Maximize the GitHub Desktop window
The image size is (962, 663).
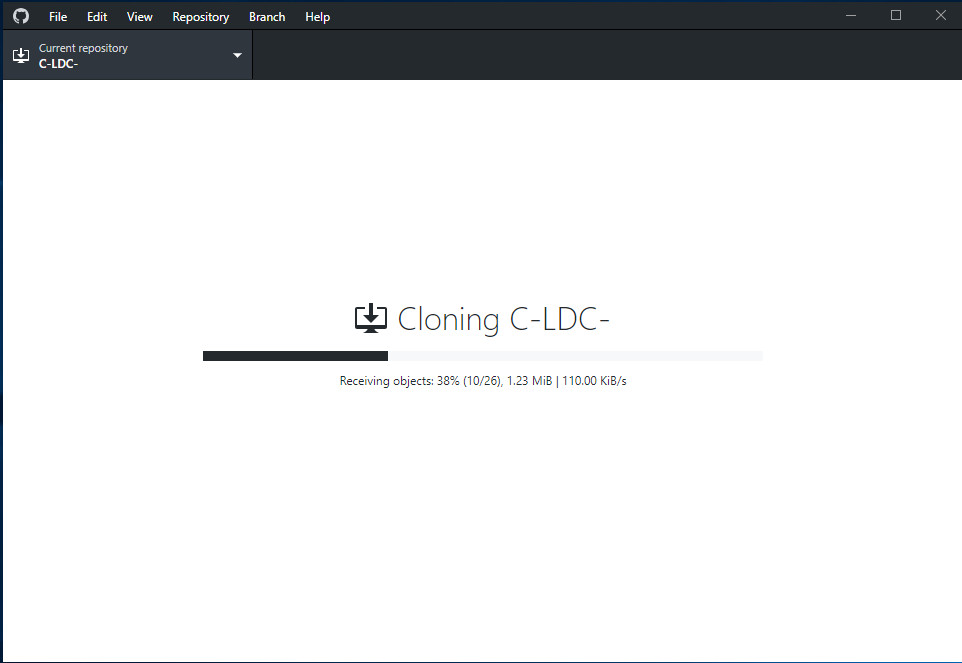[896, 15]
